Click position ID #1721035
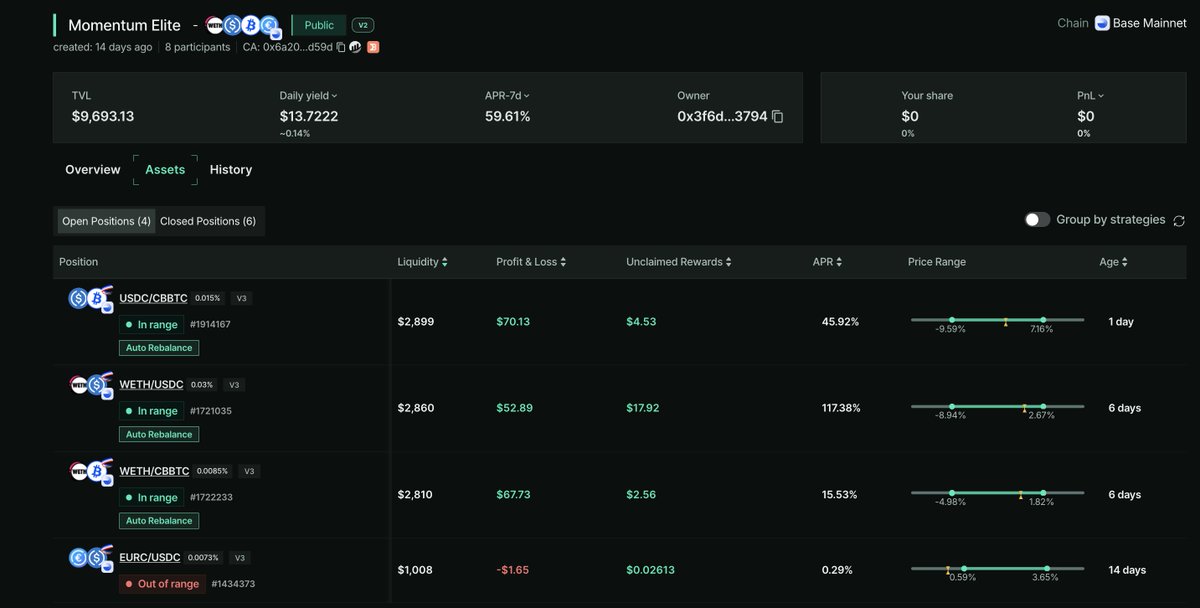 (x=210, y=411)
